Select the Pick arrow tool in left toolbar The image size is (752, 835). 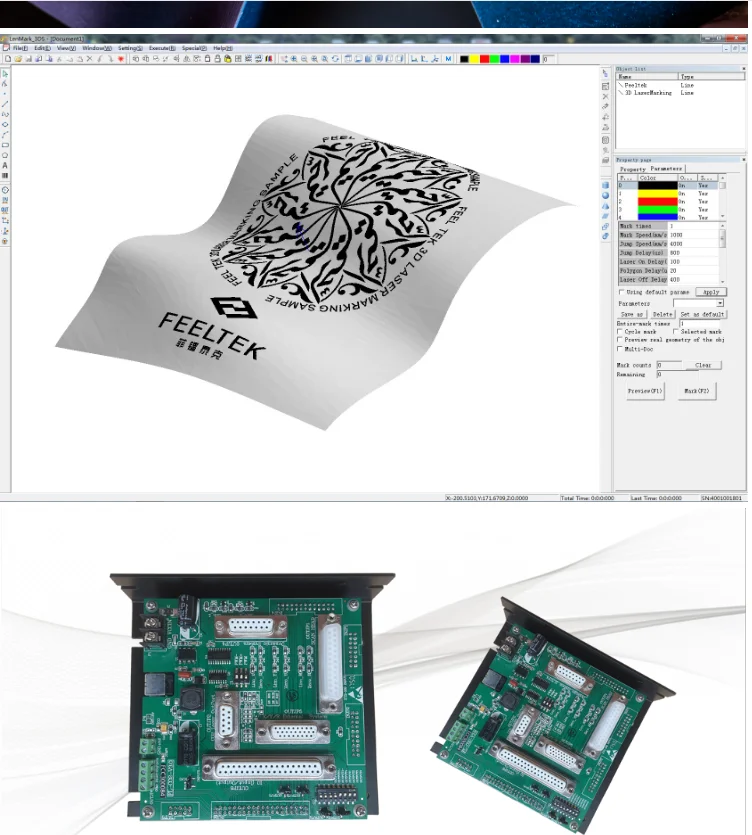point(5,74)
